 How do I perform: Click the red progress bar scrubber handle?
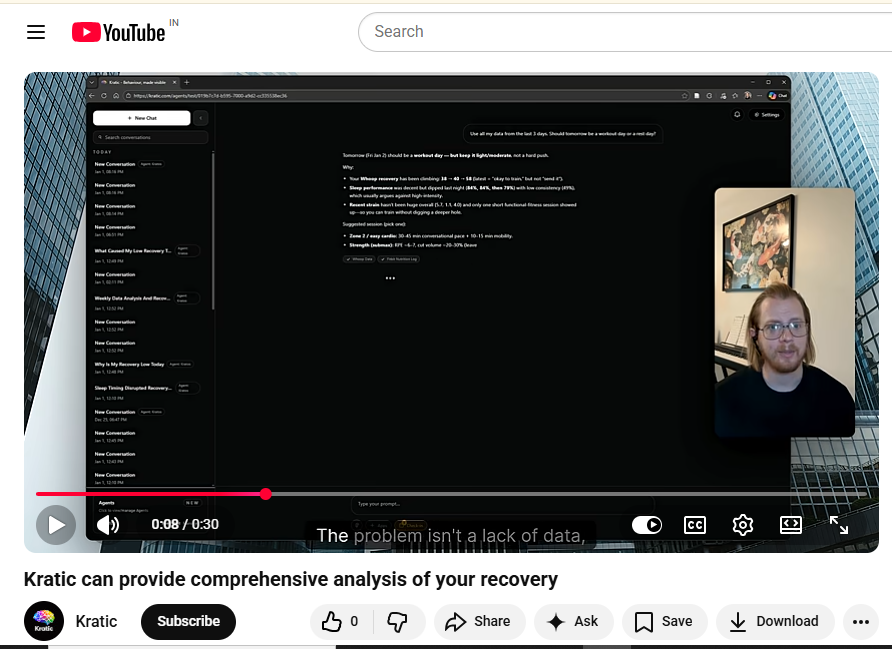click(266, 494)
